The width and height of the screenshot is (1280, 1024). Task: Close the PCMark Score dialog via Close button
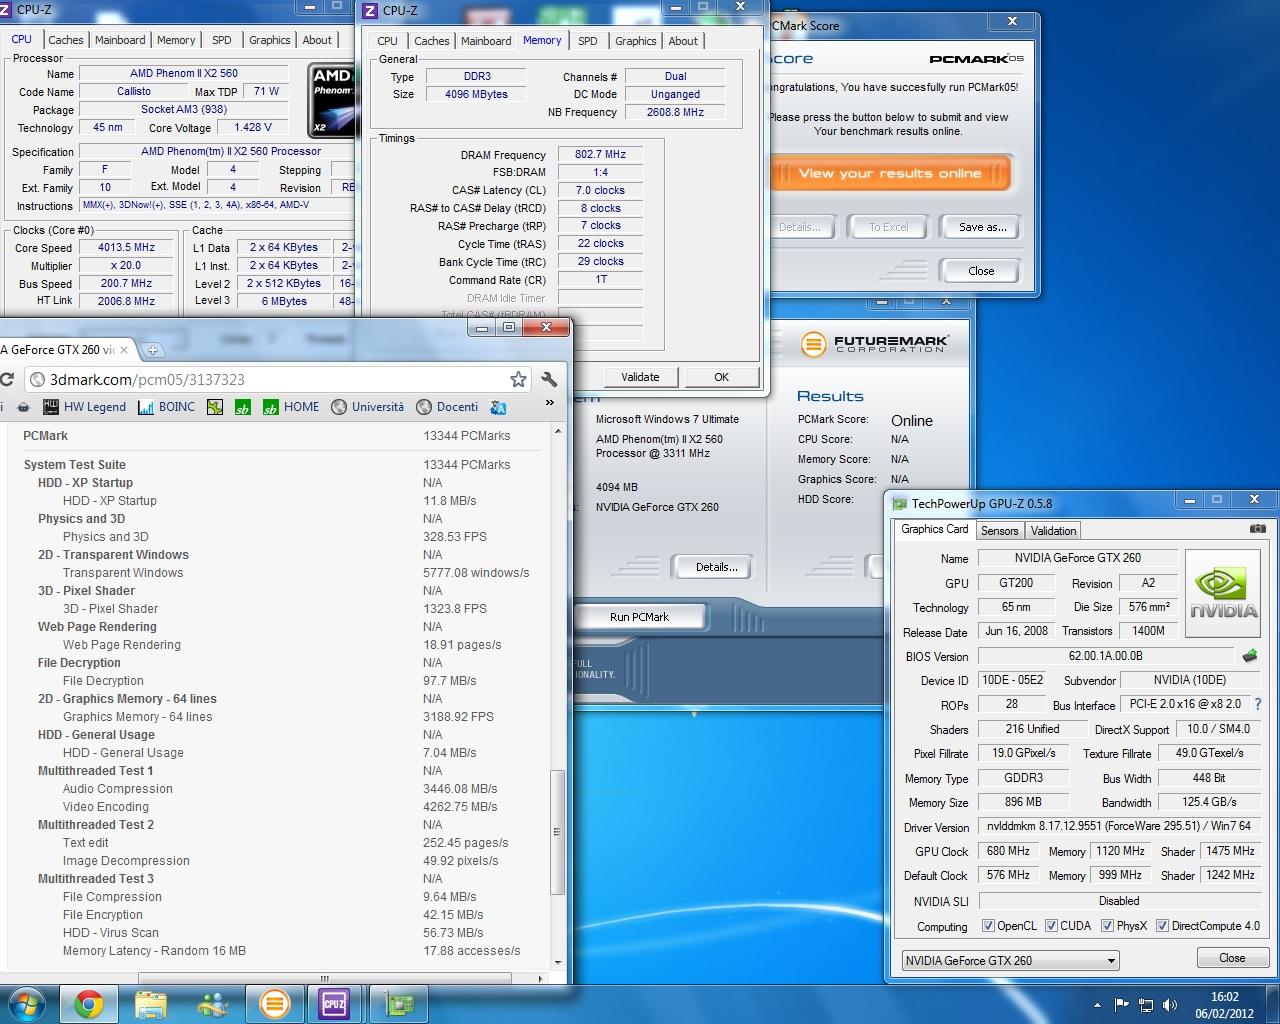[x=981, y=271]
